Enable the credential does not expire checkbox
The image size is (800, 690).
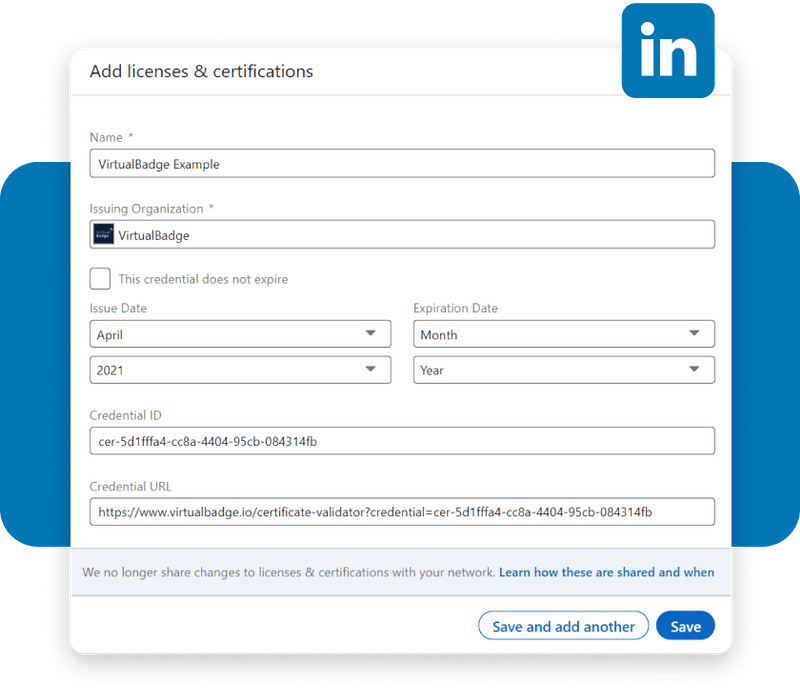99,278
